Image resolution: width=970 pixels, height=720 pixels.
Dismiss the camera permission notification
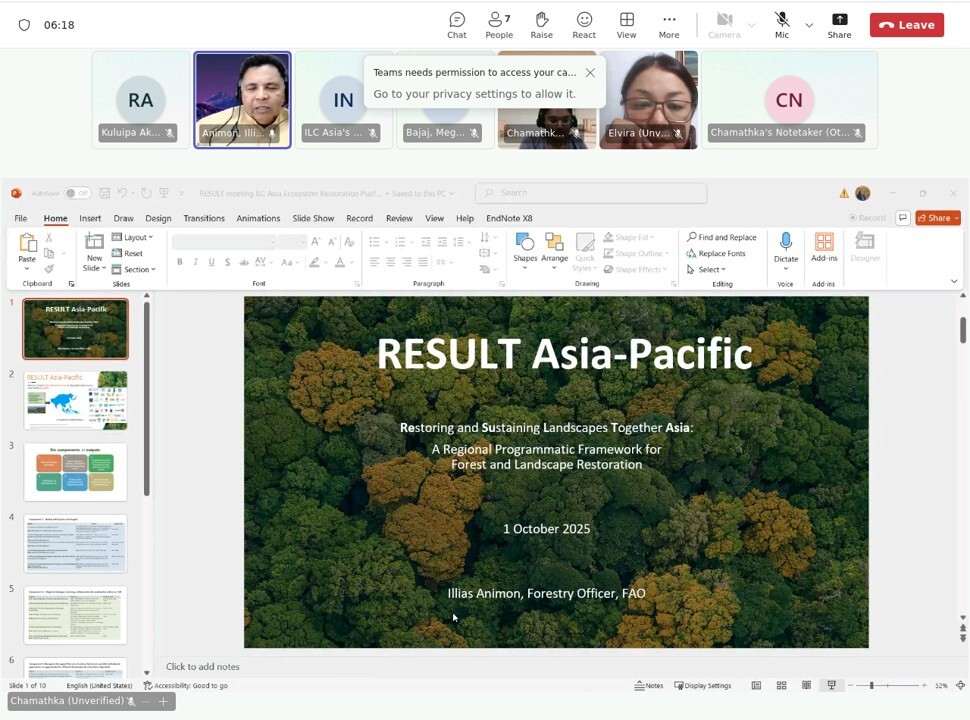[x=590, y=72]
